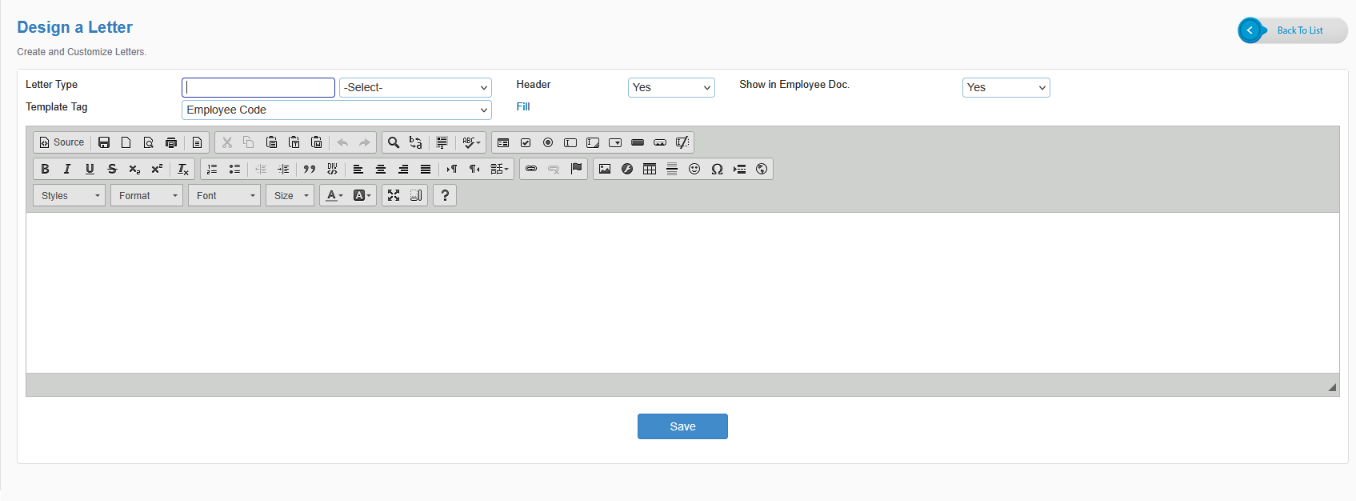Viewport: 1356px width, 501px height.
Task: Open the Font dropdown
Action: point(224,195)
